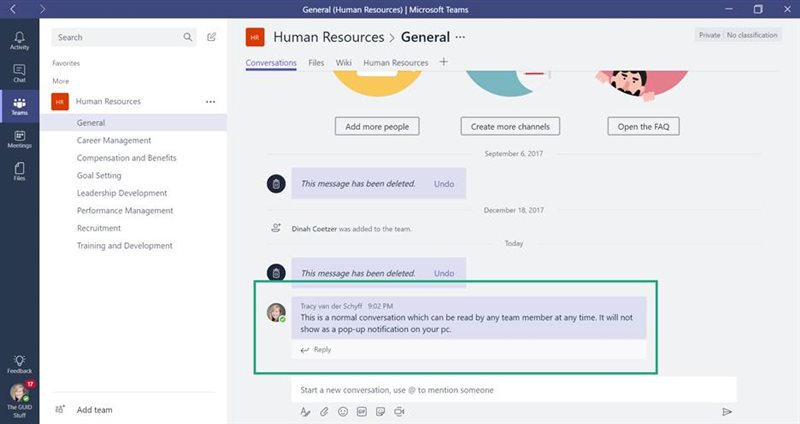Open the sticker picker
800x424 pixels.
(x=380, y=411)
